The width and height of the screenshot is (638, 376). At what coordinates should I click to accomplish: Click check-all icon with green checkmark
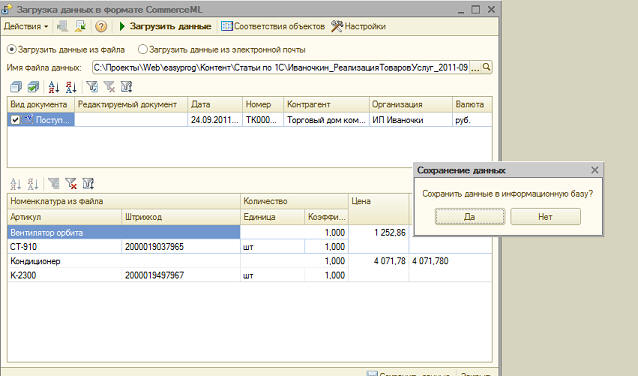33,87
